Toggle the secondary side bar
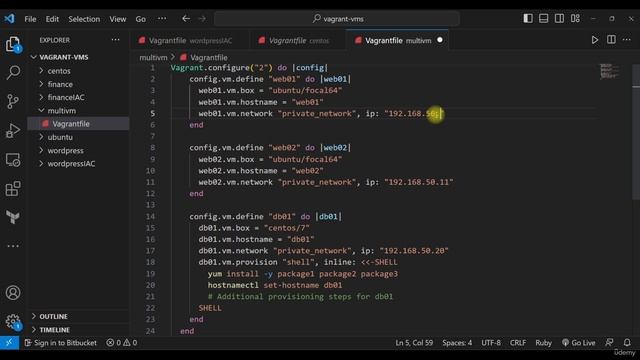This screenshot has height=360, width=640. [x=559, y=18]
